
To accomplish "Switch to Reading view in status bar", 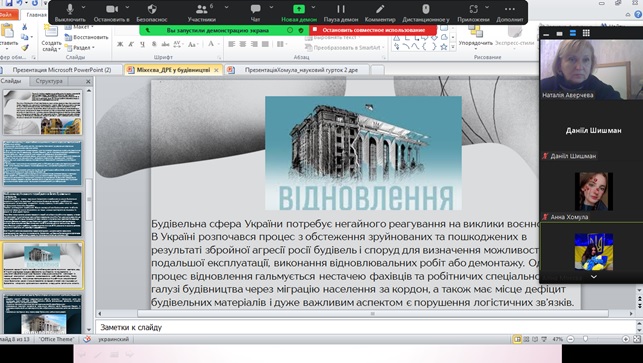I will pos(535,339).
